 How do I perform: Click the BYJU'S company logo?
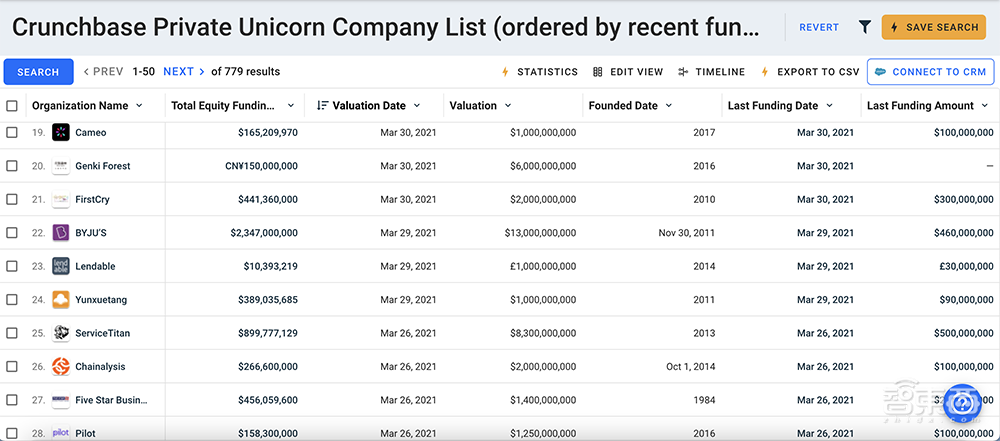60,233
